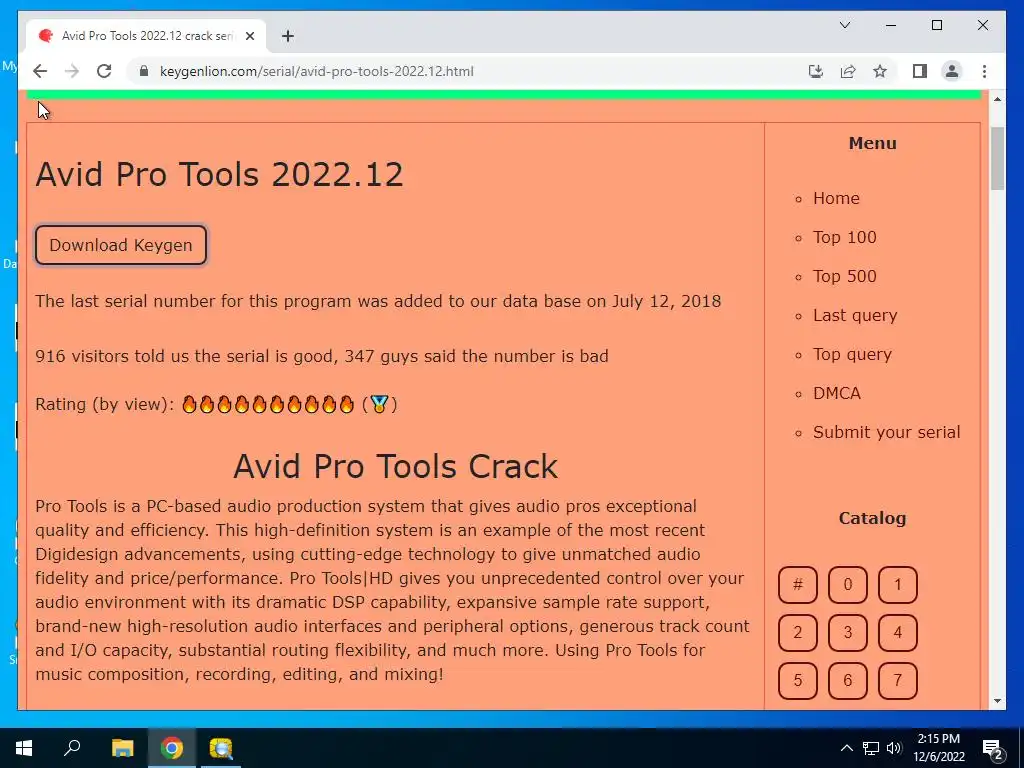Open the Chrome side panel icon
Screen dimensions: 1024x768
(x=920, y=71)
